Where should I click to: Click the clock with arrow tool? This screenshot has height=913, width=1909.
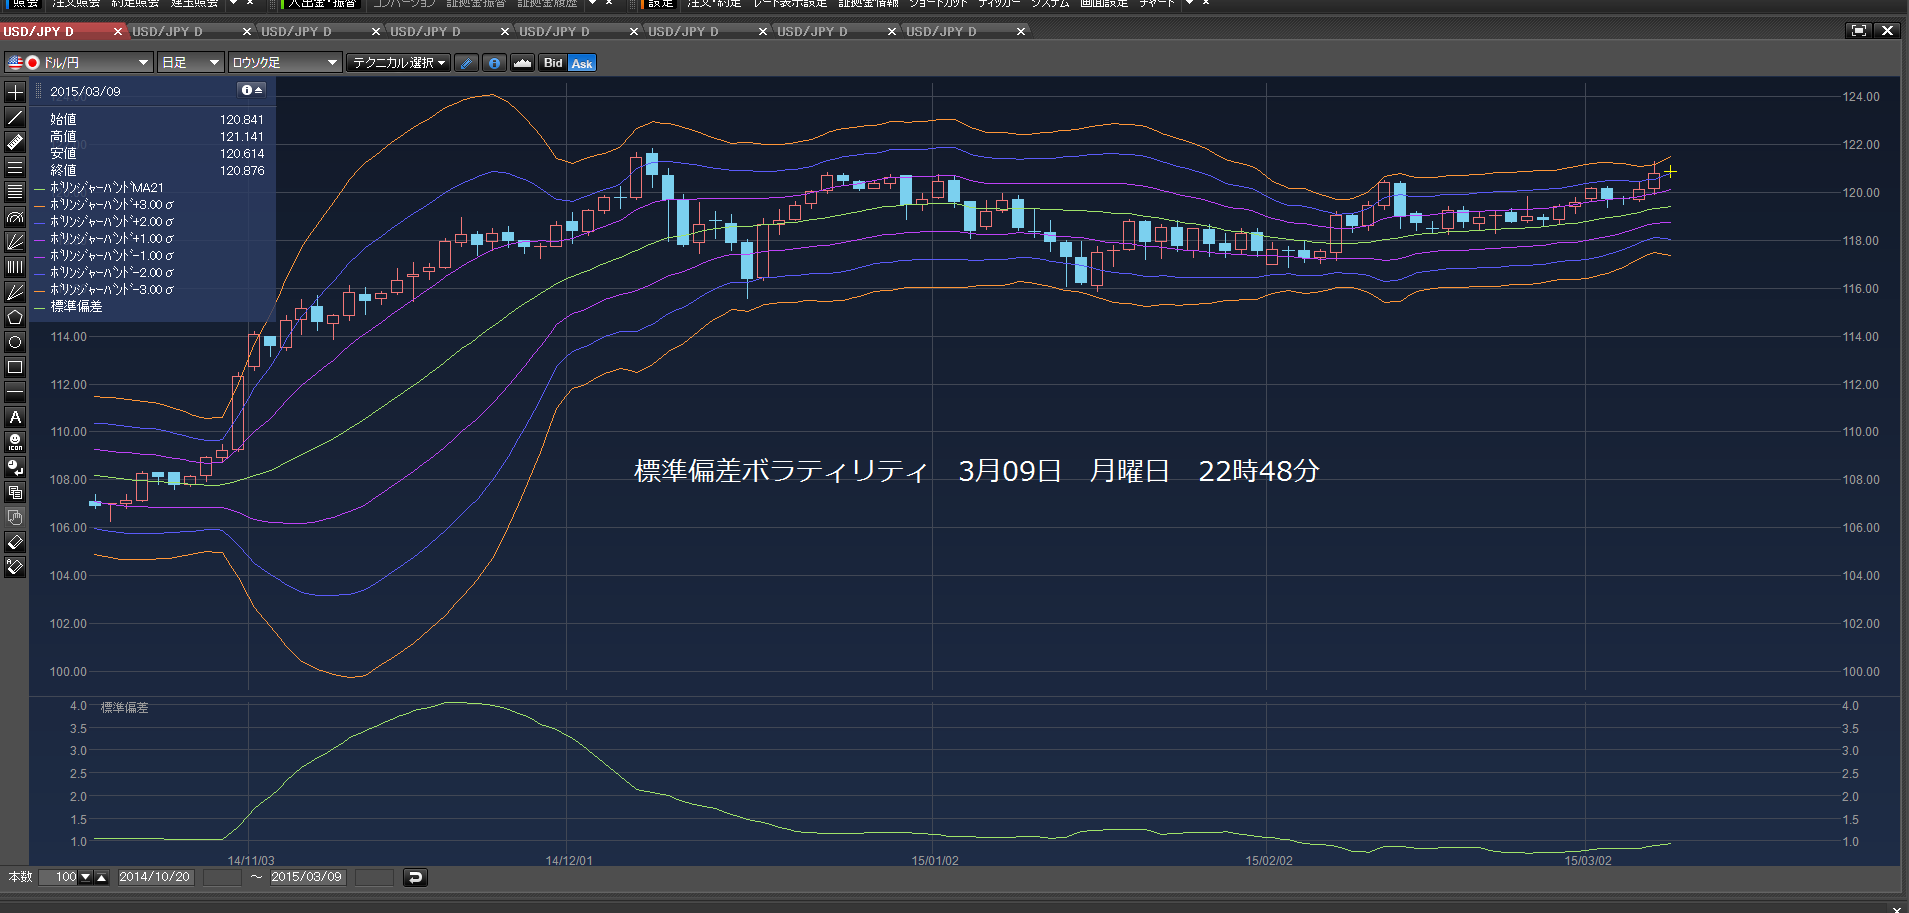pyautogui.click(x=15, y=467)
